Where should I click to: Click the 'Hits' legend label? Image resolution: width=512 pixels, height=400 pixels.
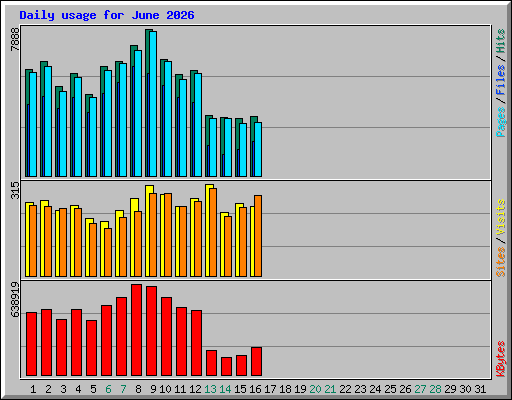tap(500, 41)
